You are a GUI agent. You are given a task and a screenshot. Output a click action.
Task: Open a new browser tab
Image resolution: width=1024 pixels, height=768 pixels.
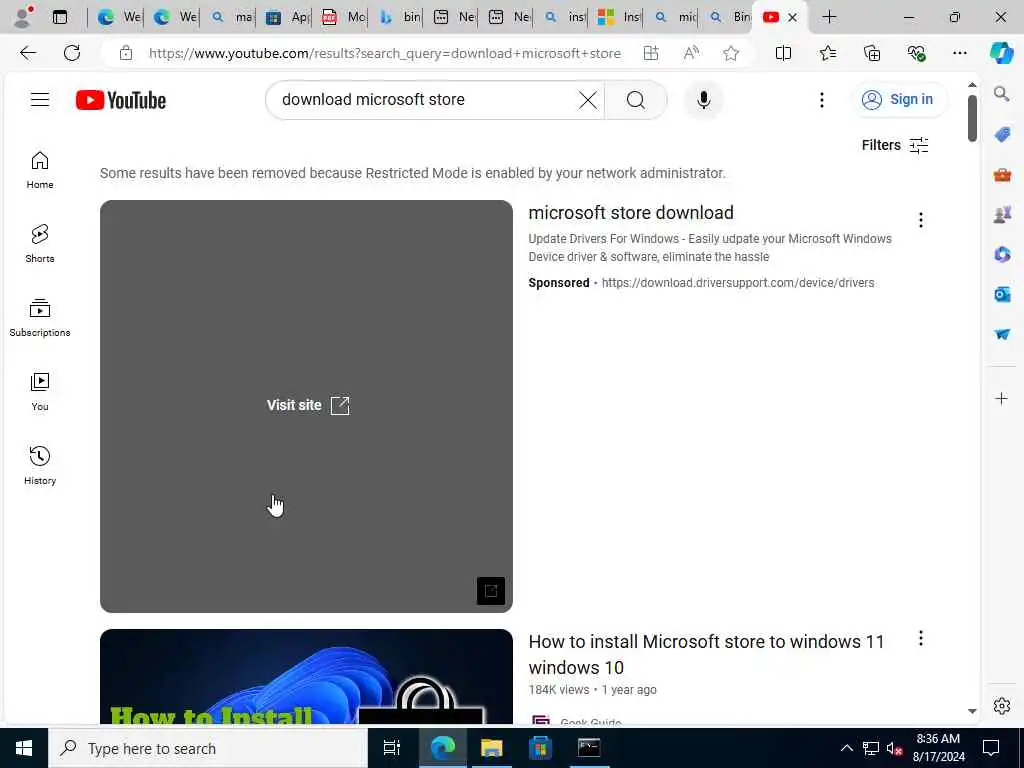[x=829, y=17]
